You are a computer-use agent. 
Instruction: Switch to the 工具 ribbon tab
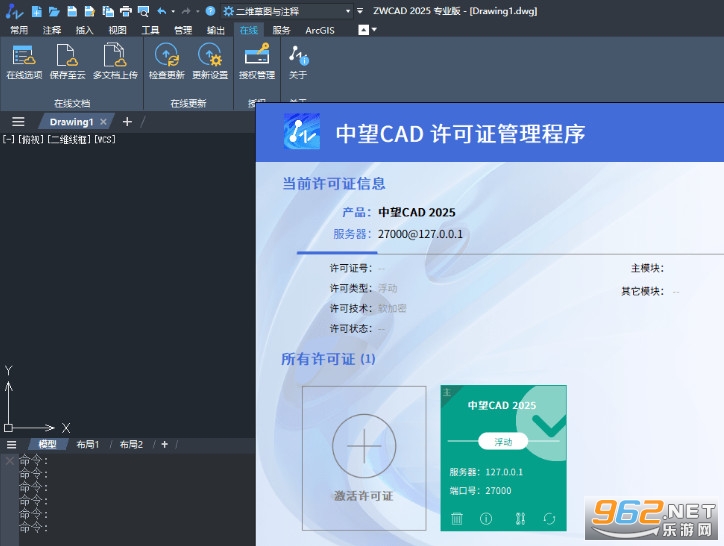[x=150, y=30]
